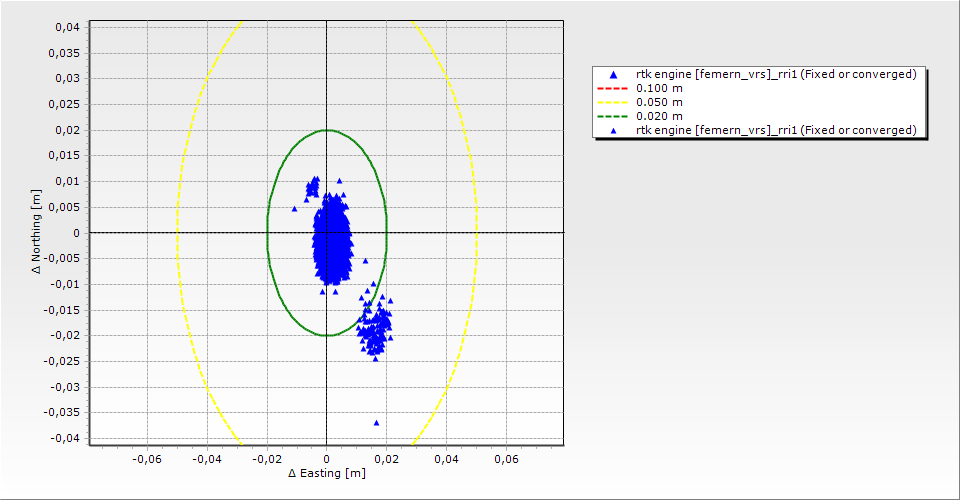Click the yellow dashed line legend symbol
The image size is (960, 500).
(614, 102)
